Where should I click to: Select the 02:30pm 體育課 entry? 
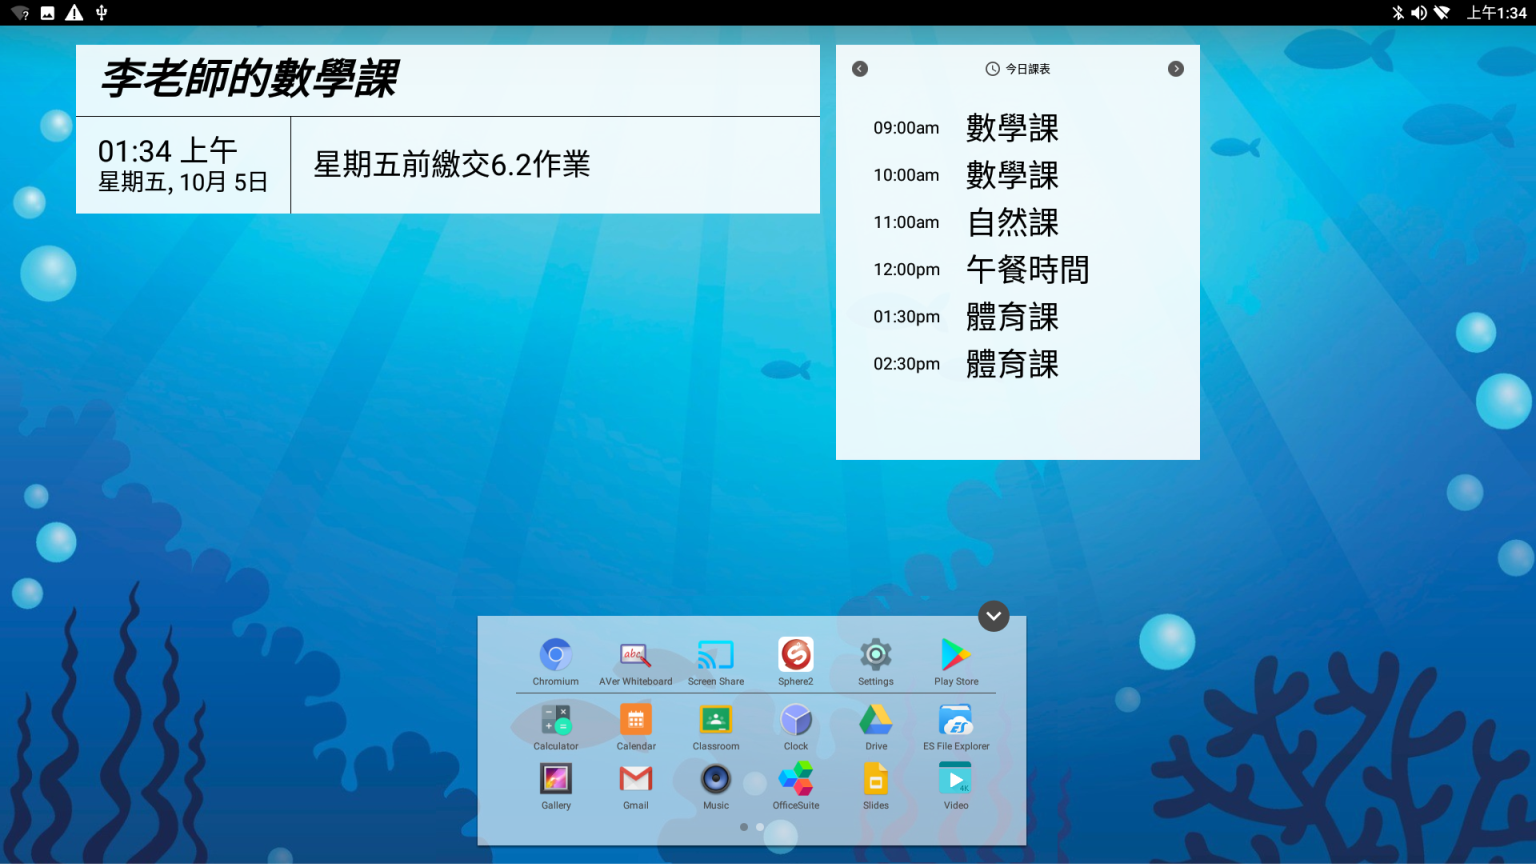pyautogui.click(x=966, y=364)
